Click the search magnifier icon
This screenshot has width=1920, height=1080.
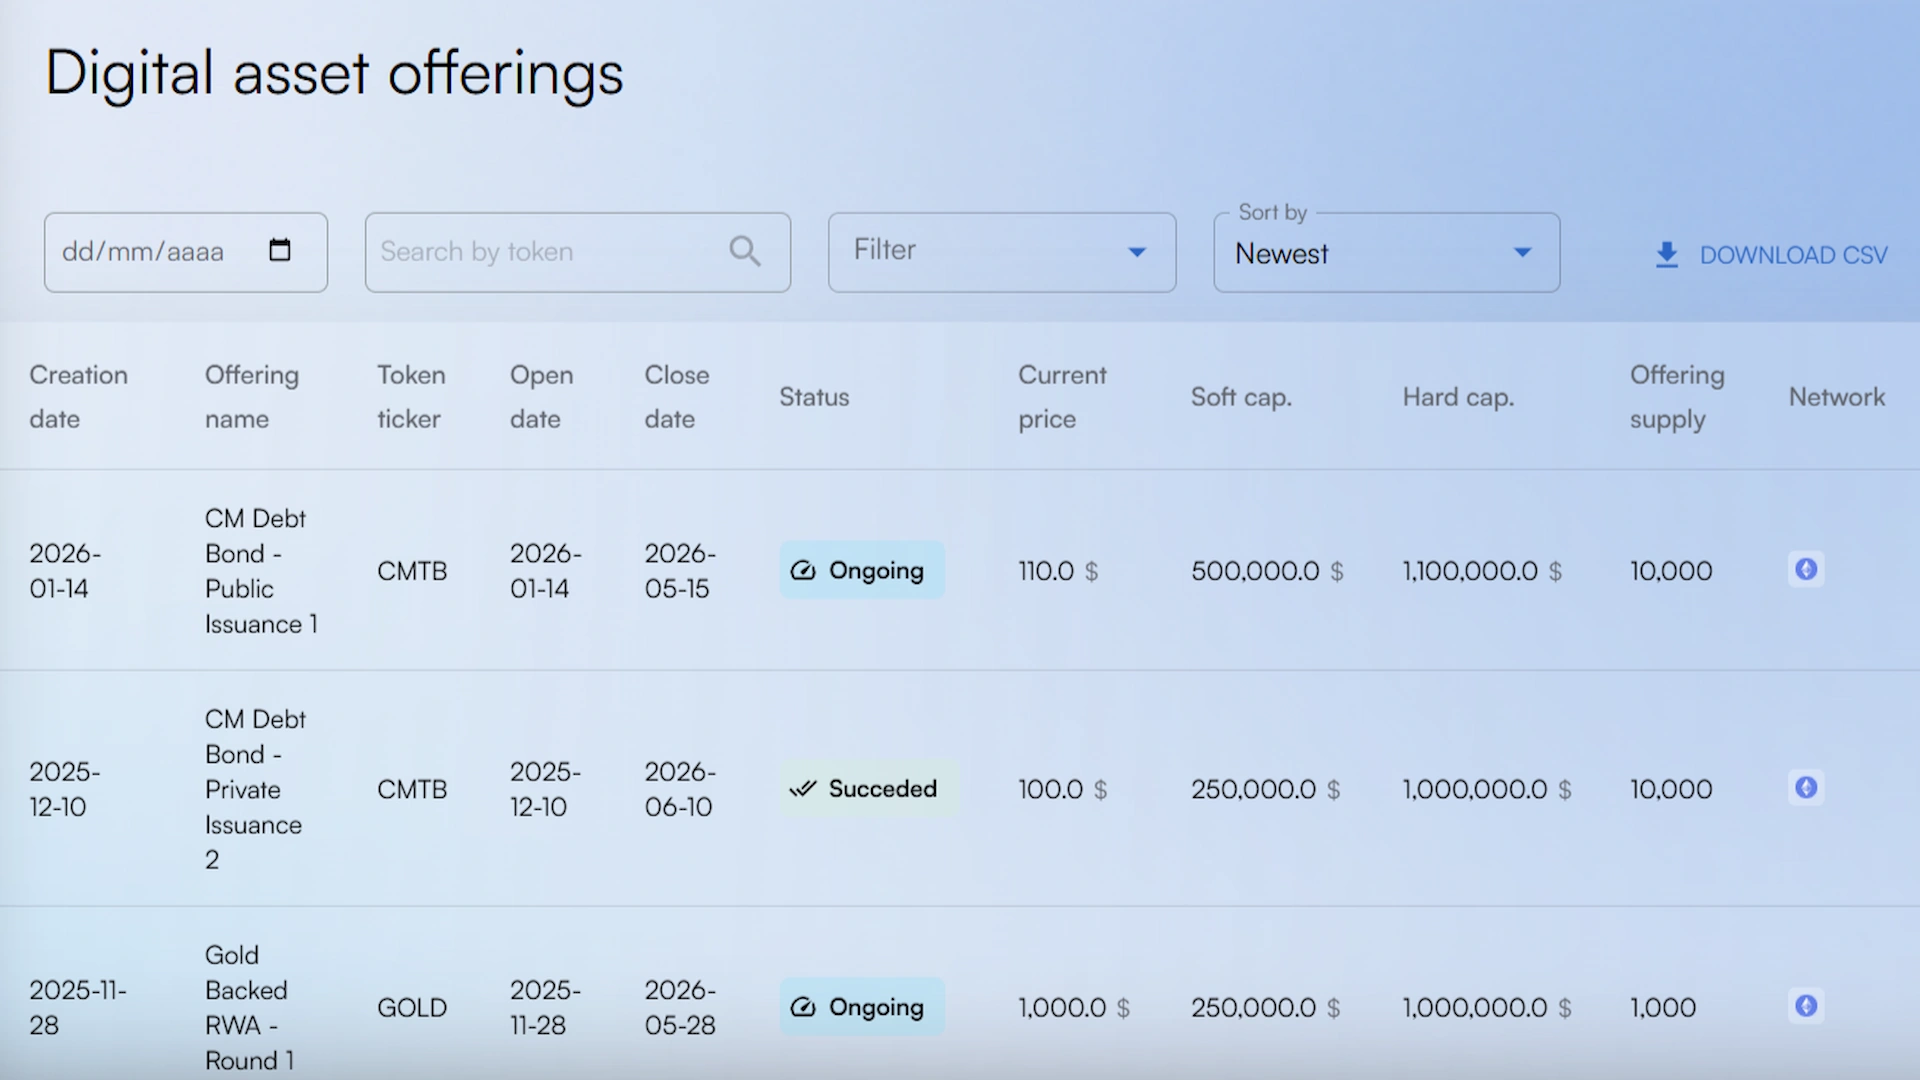click(x=744, y=251)
